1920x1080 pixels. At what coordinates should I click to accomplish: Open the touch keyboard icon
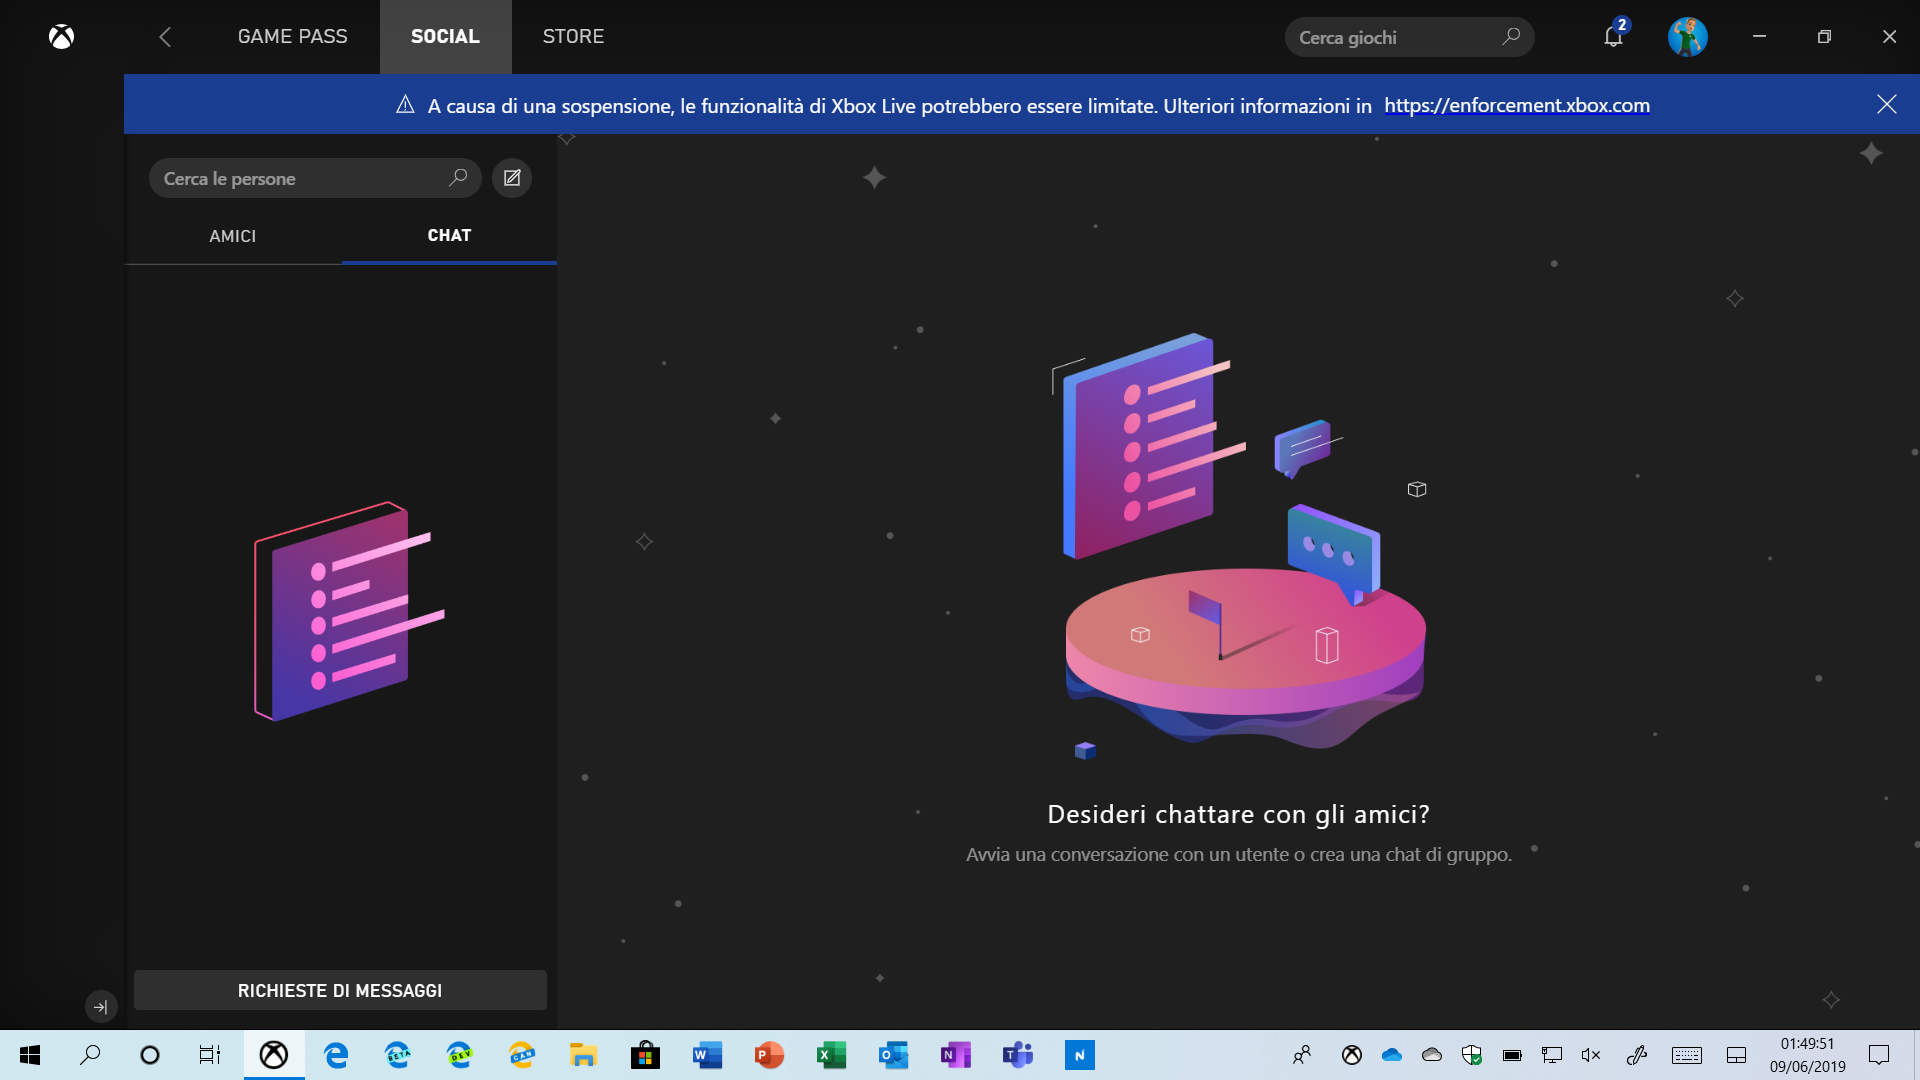click(1687, 1055)
